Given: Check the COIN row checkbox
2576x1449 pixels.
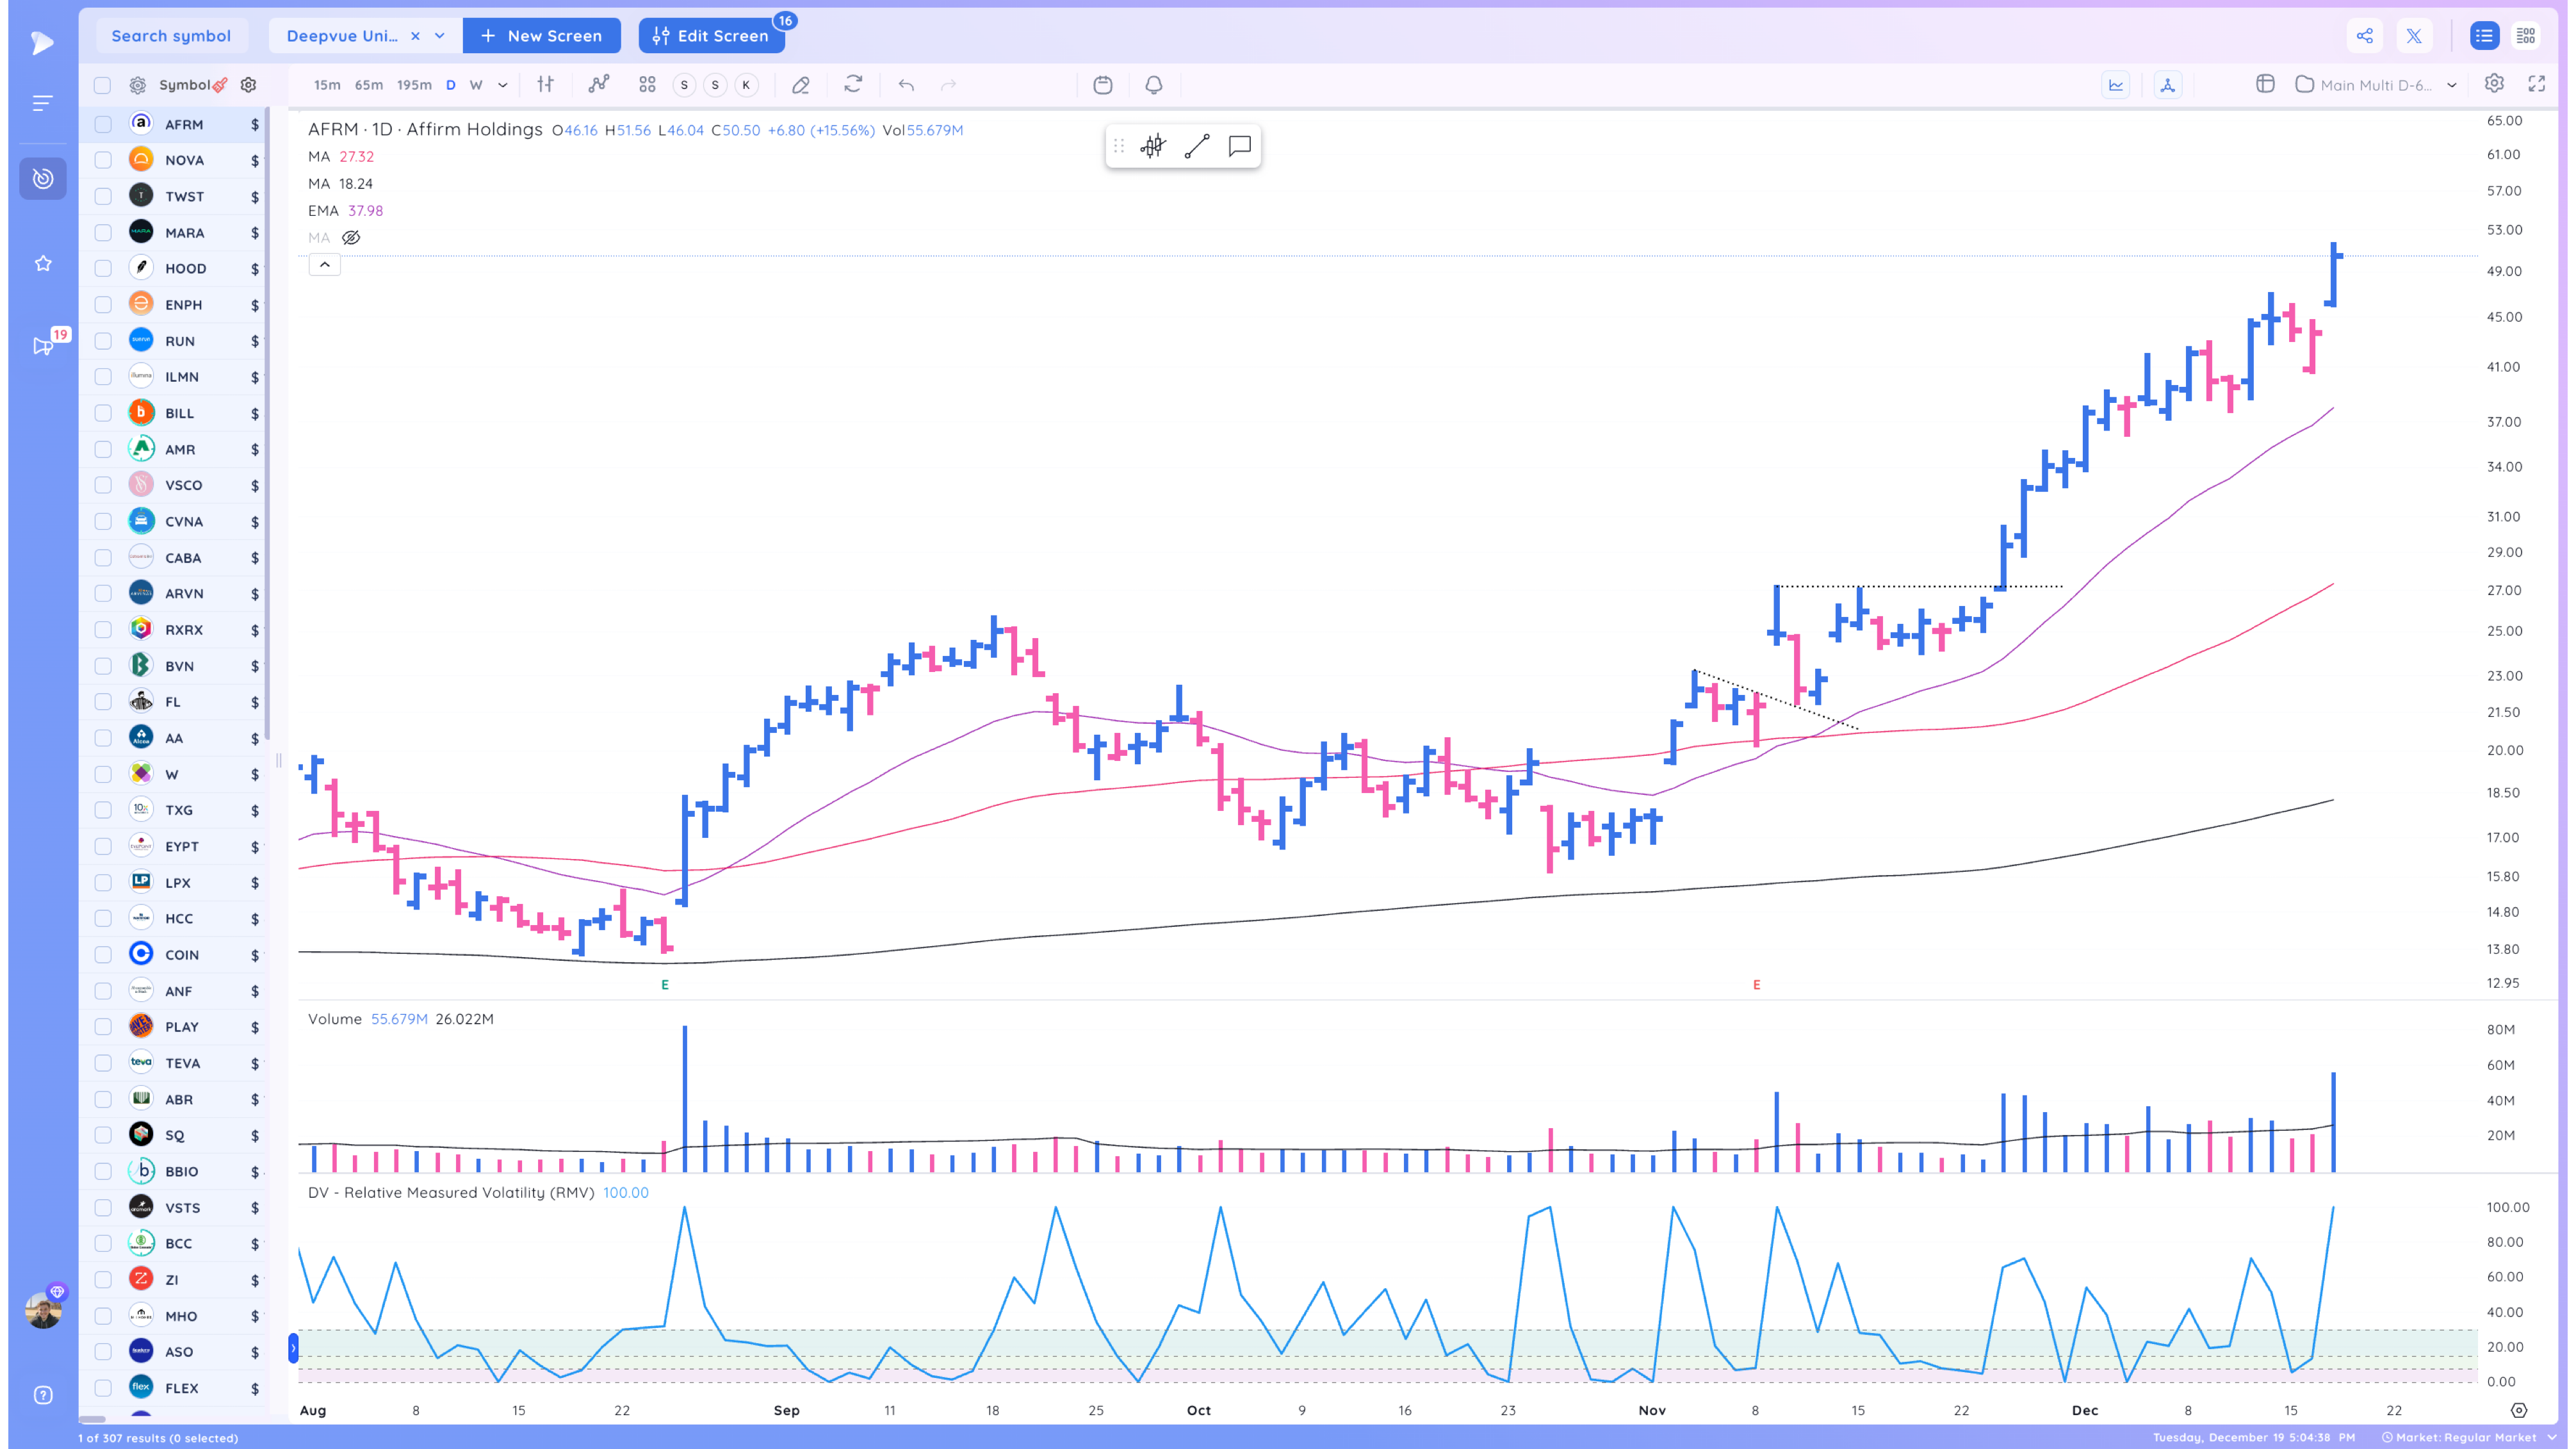Looking at the screenshot, I should click(x=103, y=955).
